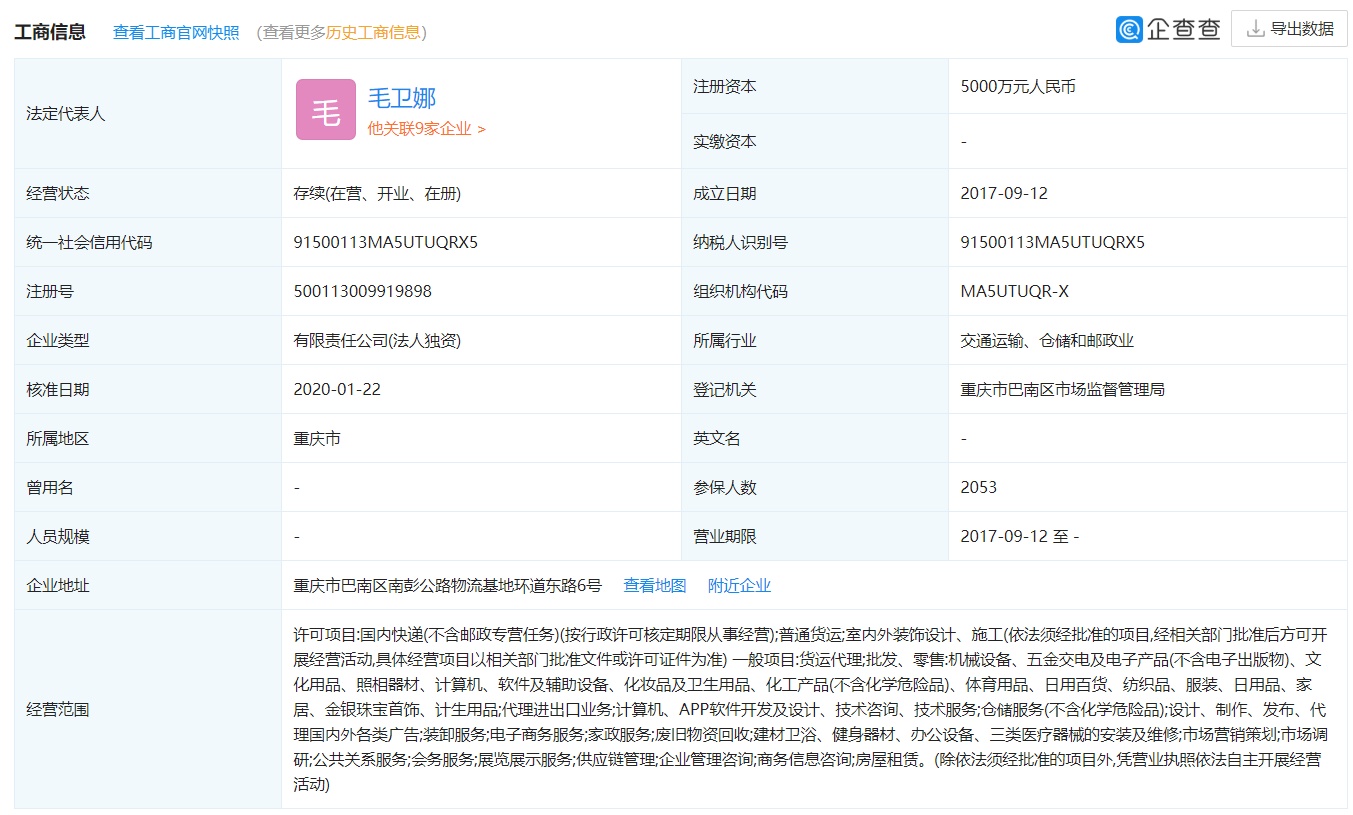
Task: Click the 参保人数 value 2053
Action: click(x=978, y=488)
